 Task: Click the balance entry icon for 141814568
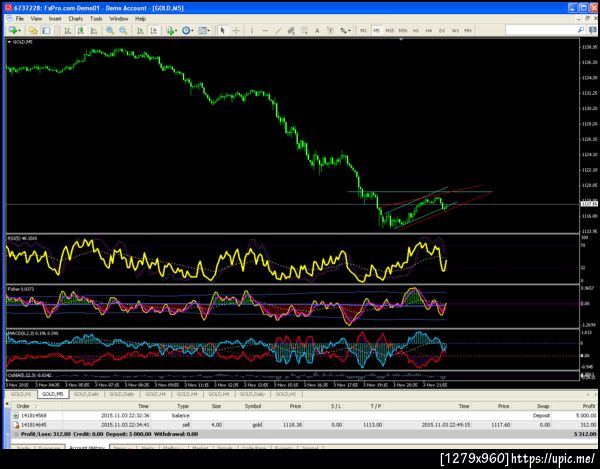click(16, 415)
